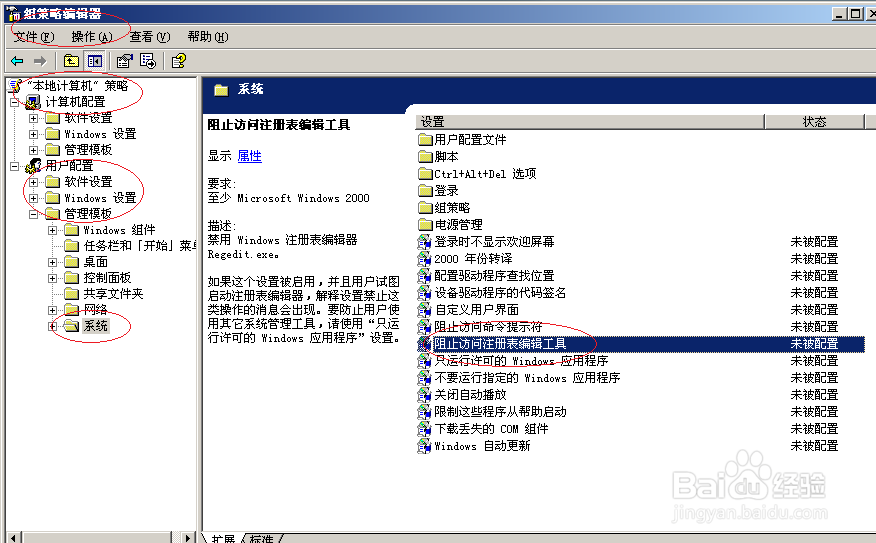Open the 文件(F) menu
This screenshot has width=876, height=543.
(x=34, y=37)
